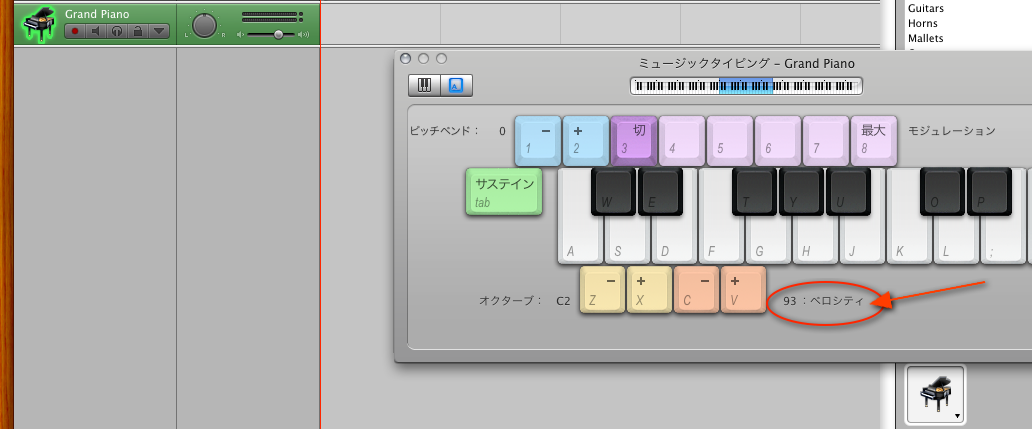Play the black piano key labeled W
Image resolution: width=1032 pixels, height=429 pixels.
613,191
